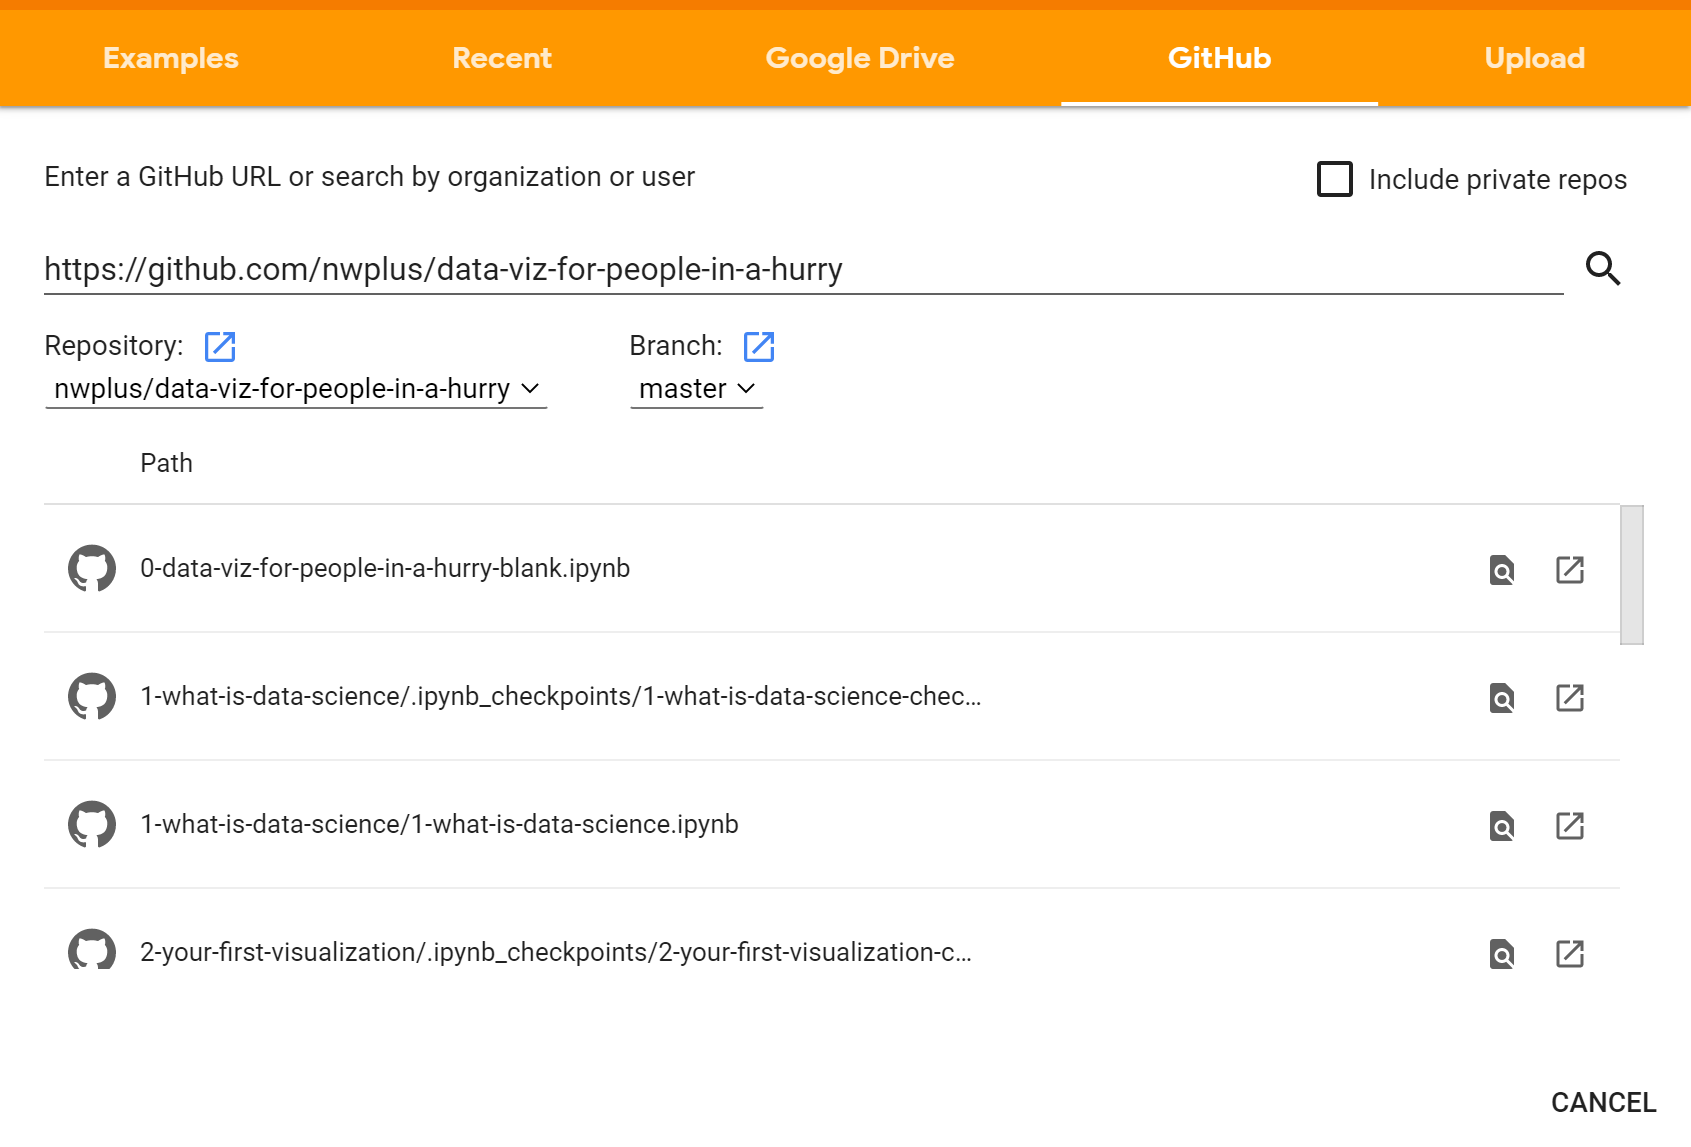Enable Include private repos checkbox

pyautogui.click(x=1335, y=179)
